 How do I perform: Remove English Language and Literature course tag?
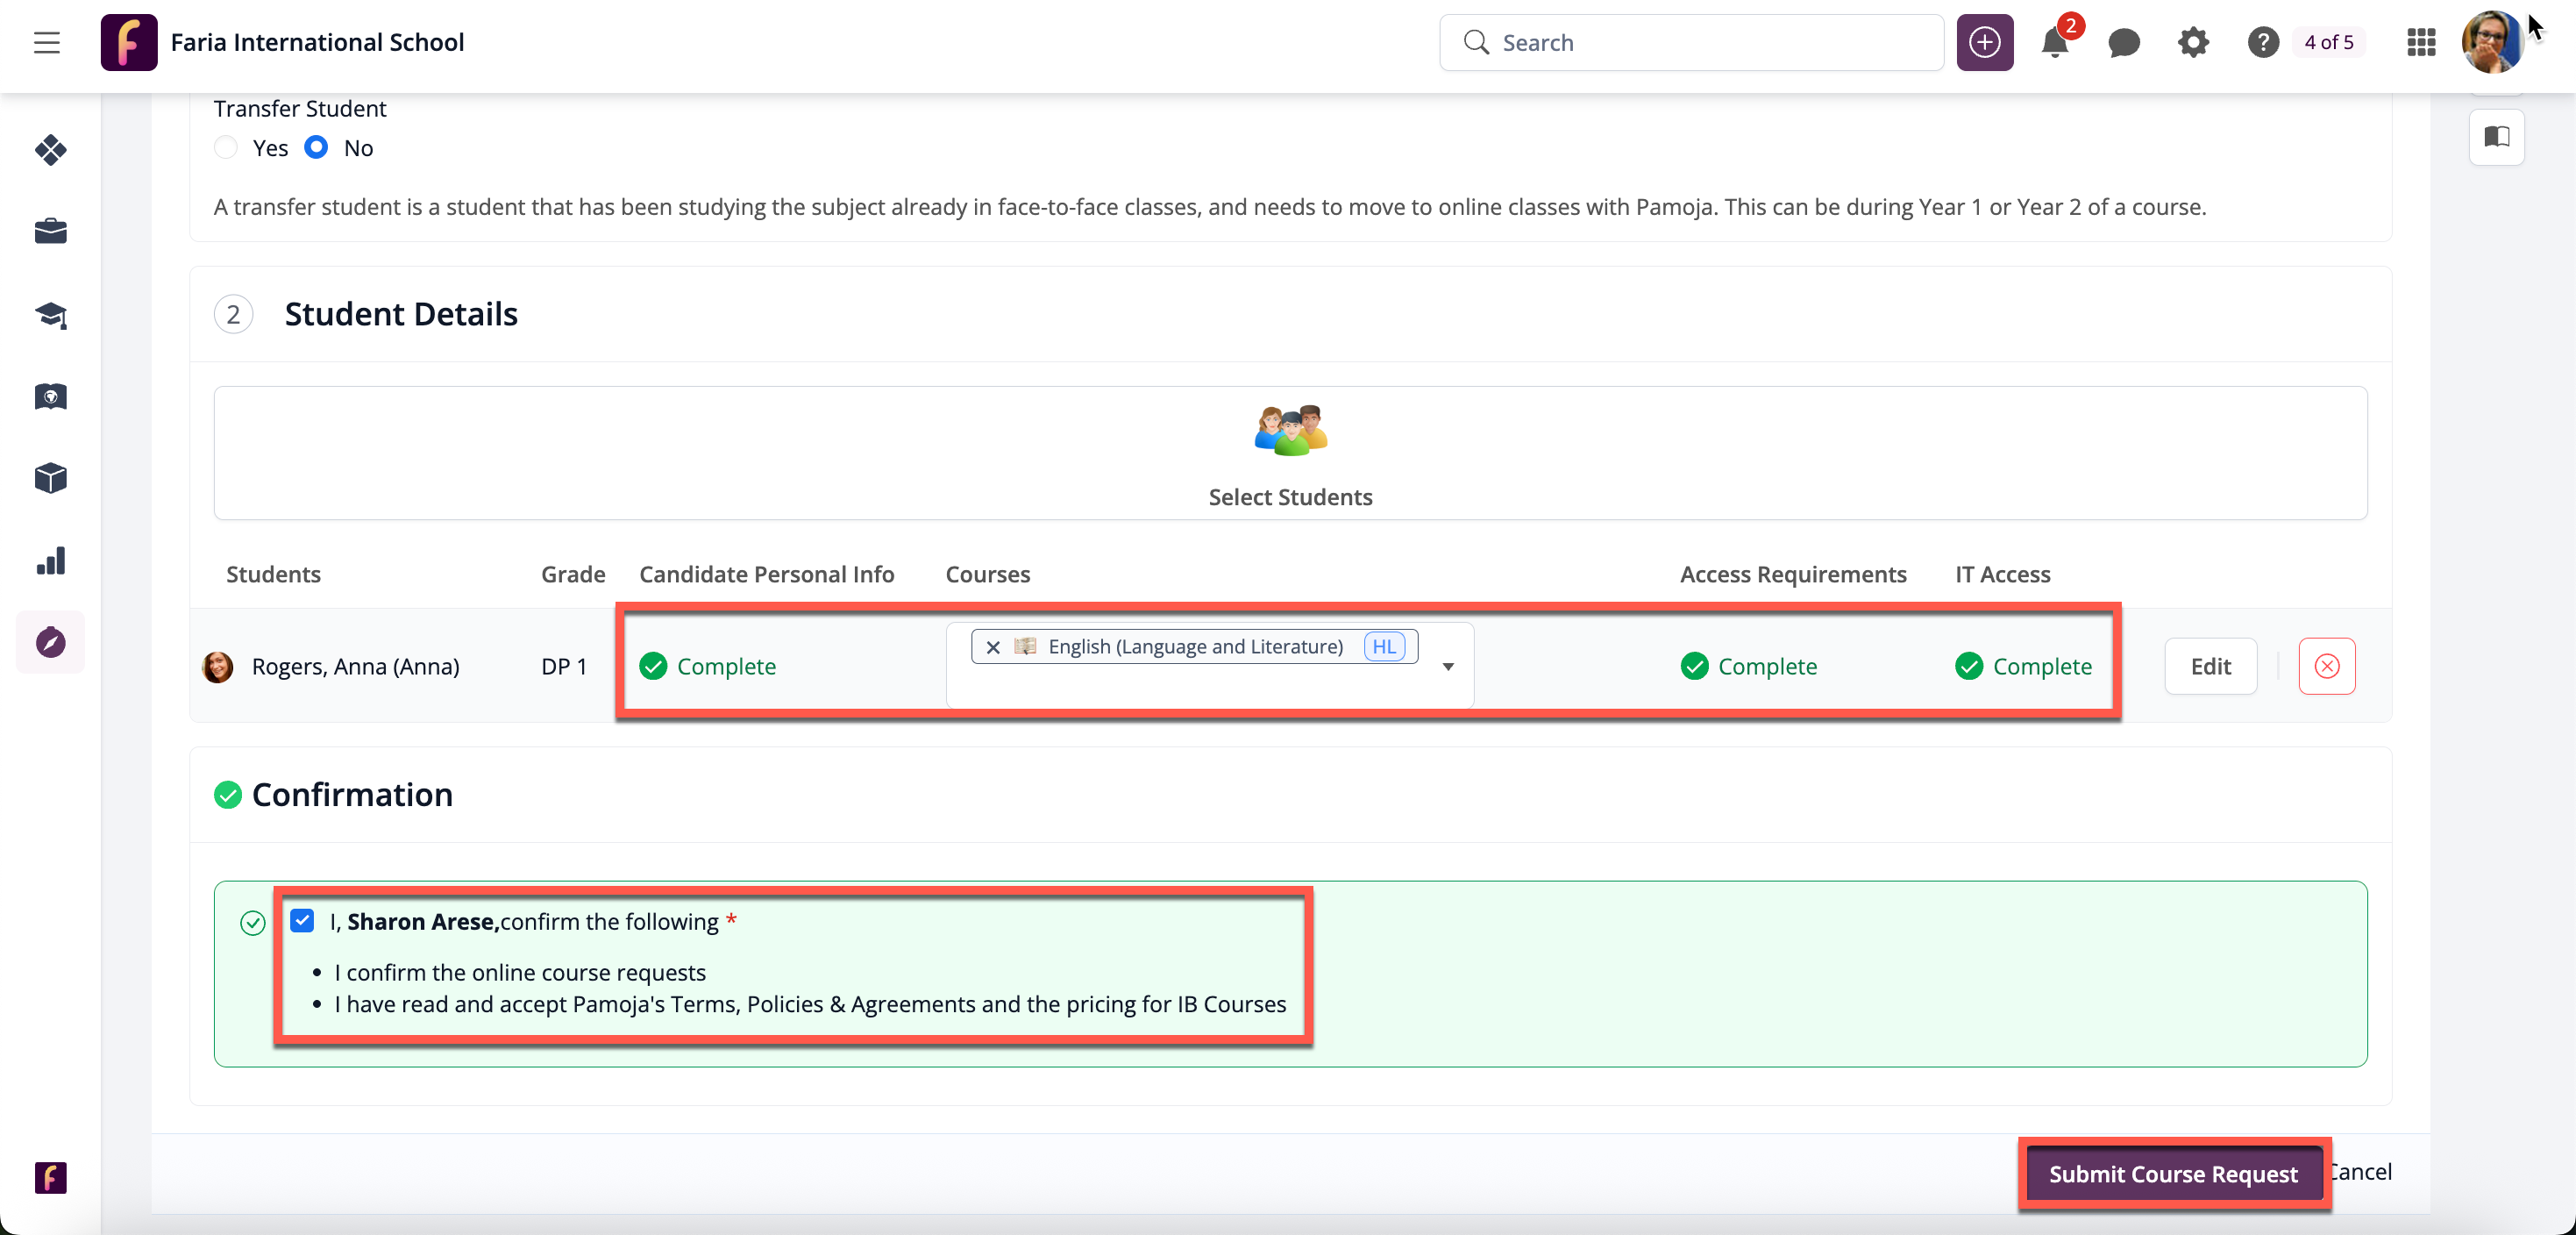(993, 647)
